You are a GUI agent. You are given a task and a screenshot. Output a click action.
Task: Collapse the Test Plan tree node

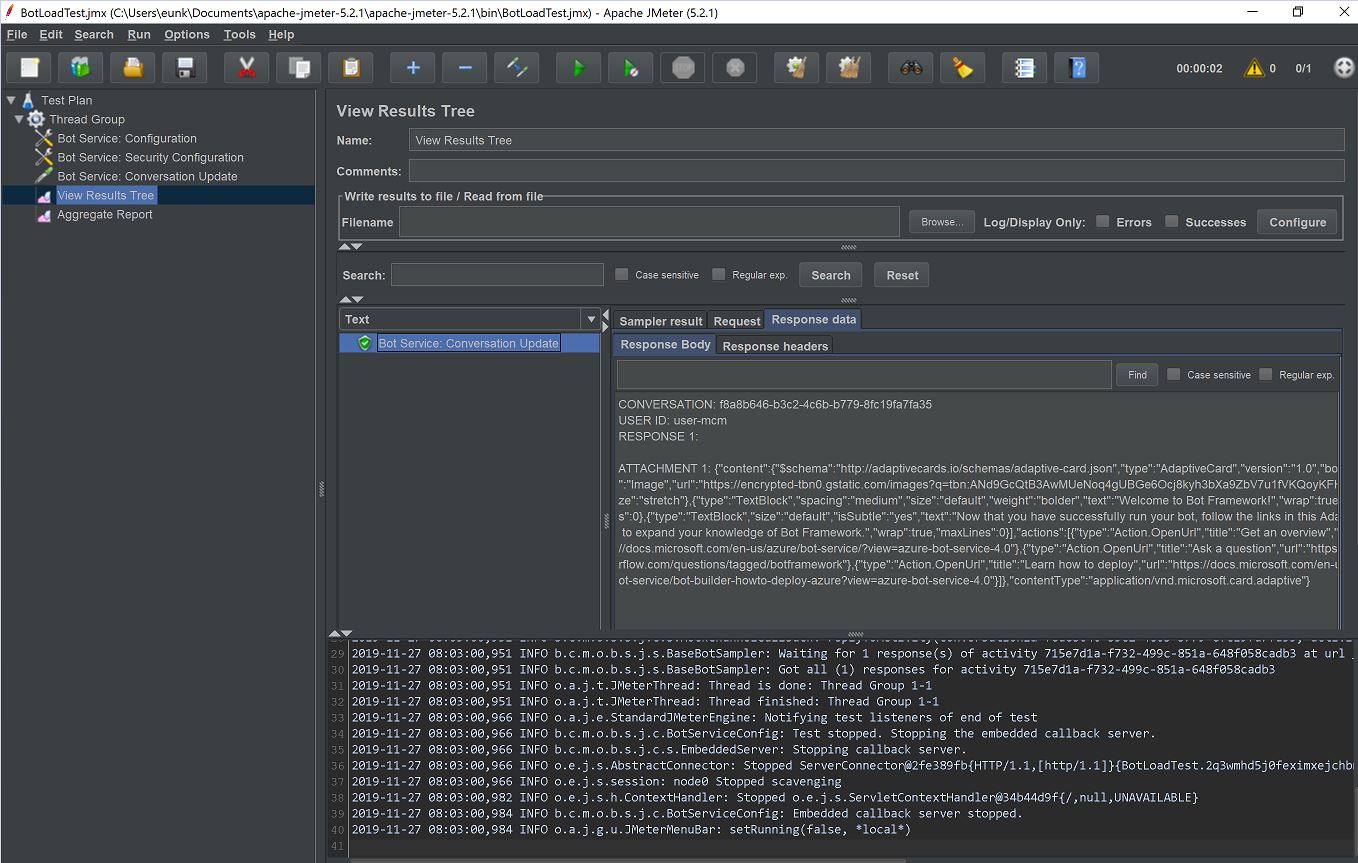[11, 100]
